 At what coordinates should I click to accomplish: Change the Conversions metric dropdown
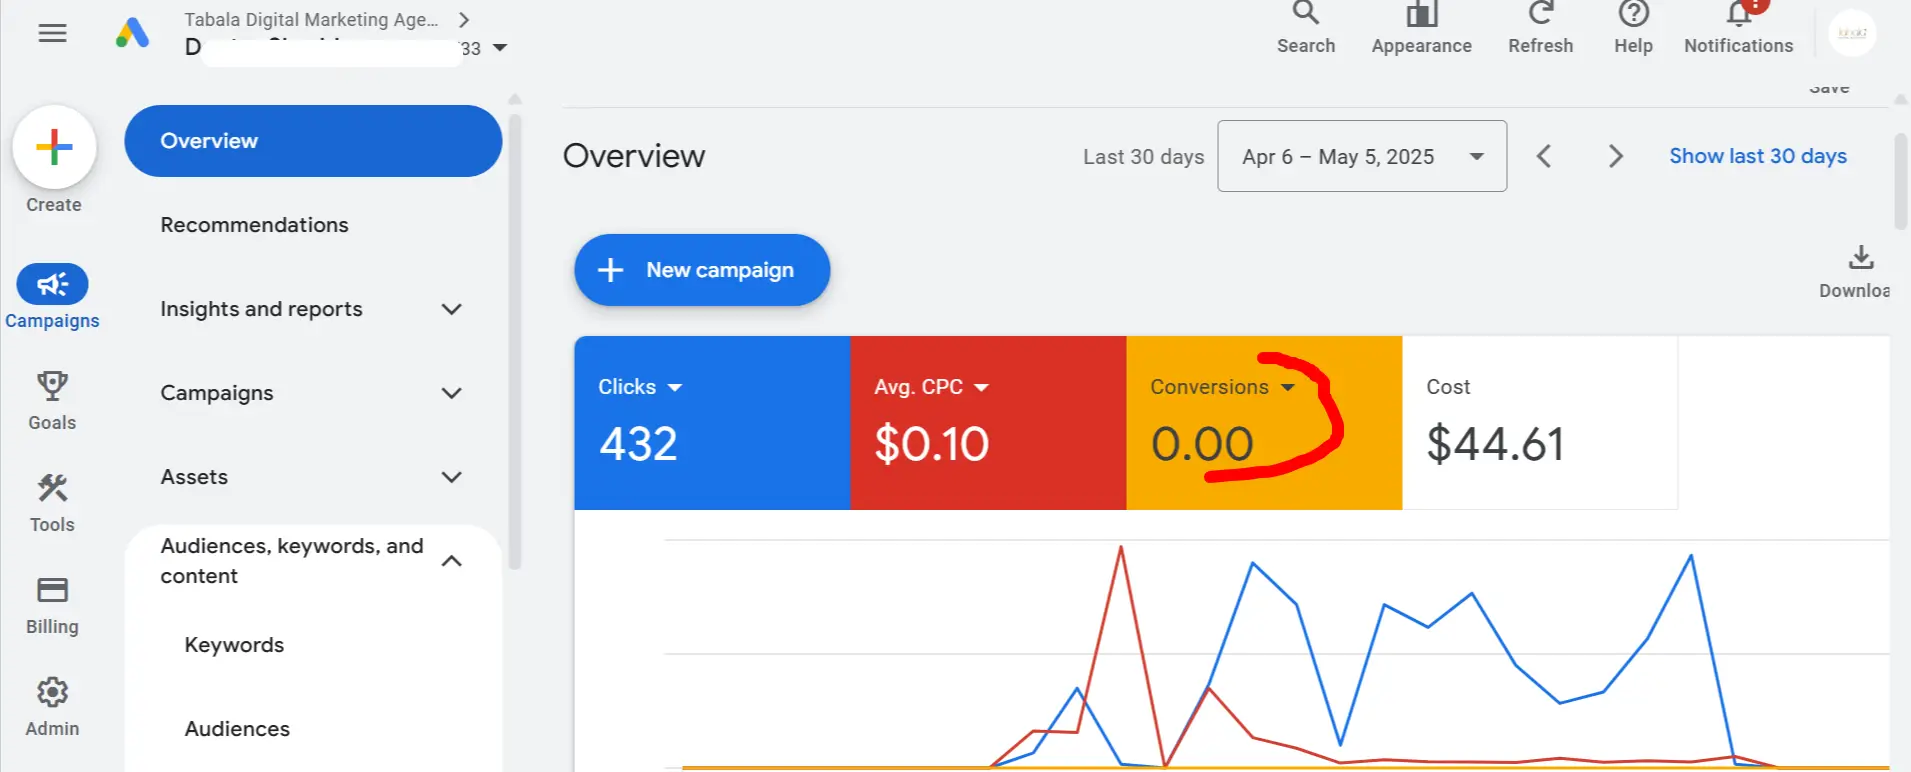(x=1287, y=387)
